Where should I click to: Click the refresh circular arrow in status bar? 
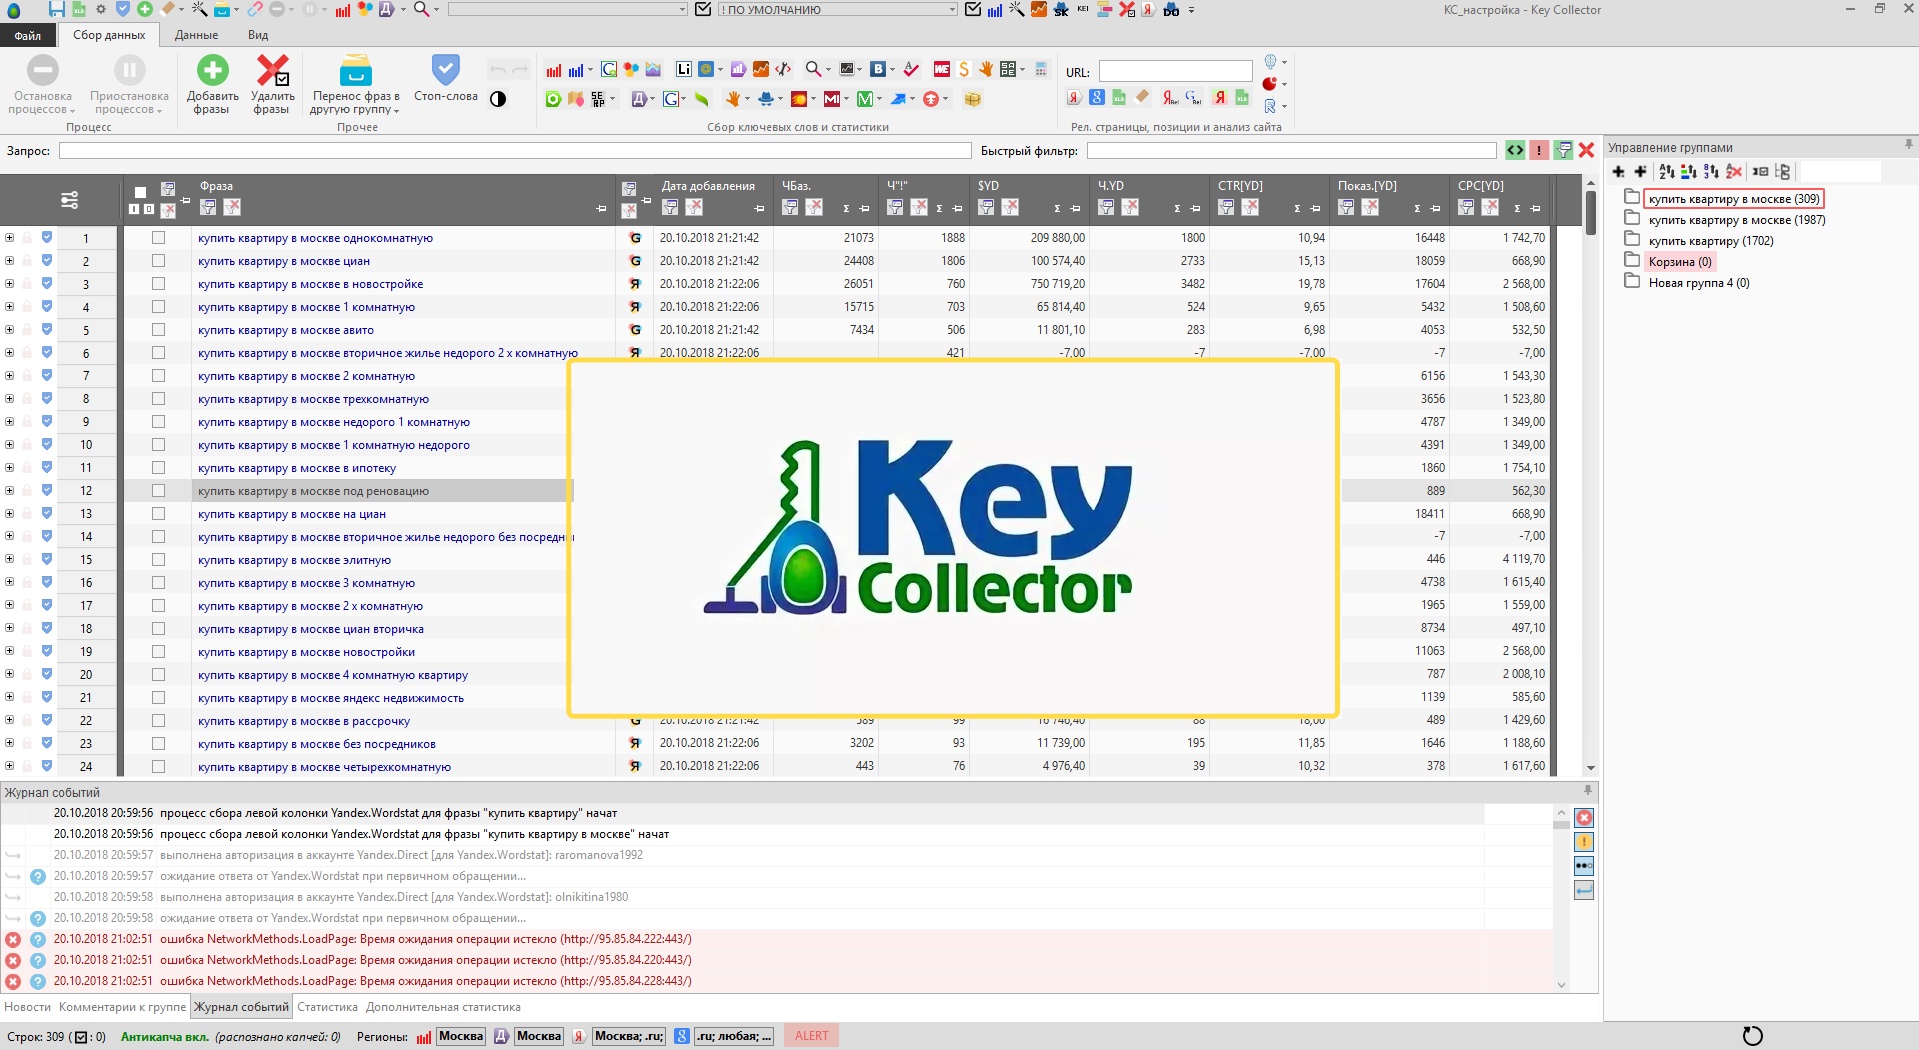pyautogui.click(x=1752, y=1036)
